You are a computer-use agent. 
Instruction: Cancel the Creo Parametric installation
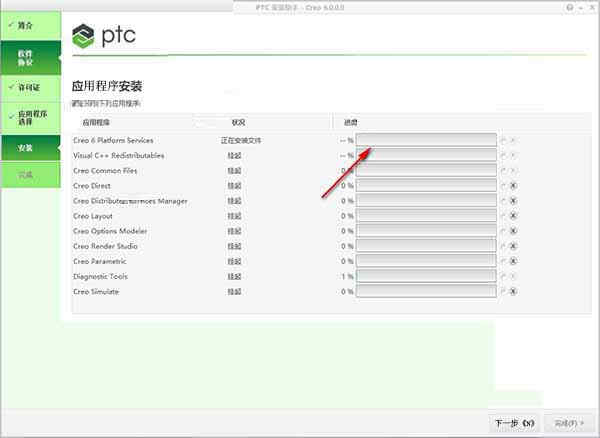(514, 261)
